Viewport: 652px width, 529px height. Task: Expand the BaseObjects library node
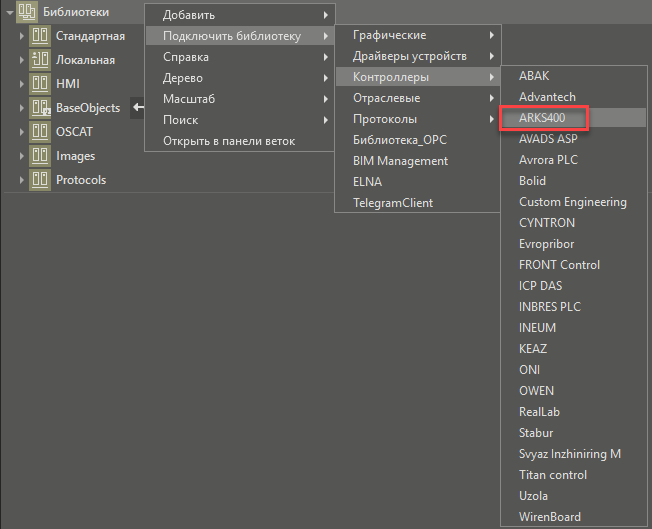click(22, 108)
